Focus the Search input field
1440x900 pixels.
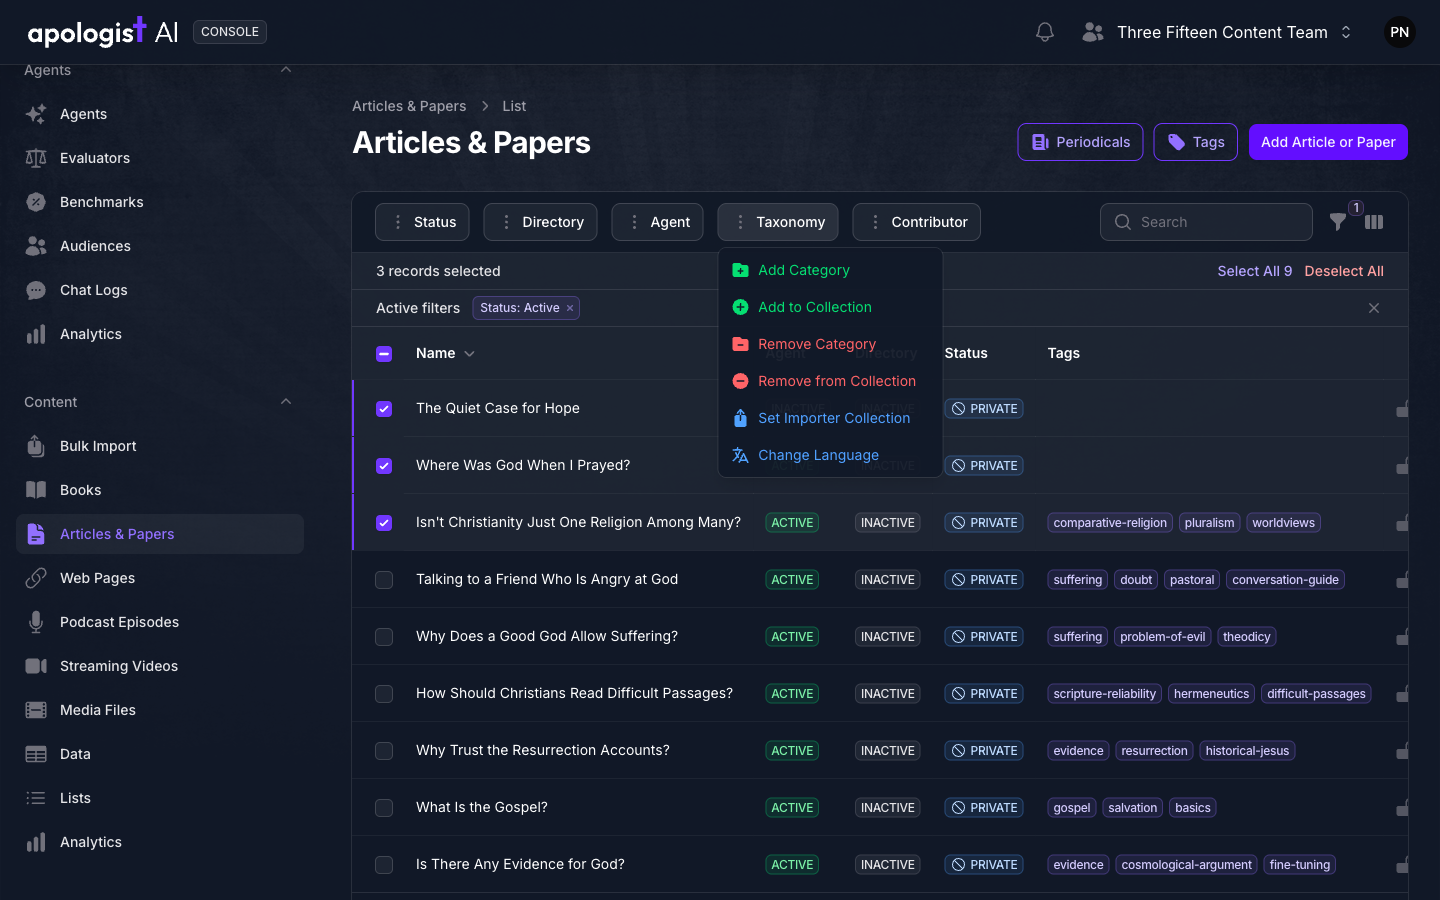click(1206, 222)
